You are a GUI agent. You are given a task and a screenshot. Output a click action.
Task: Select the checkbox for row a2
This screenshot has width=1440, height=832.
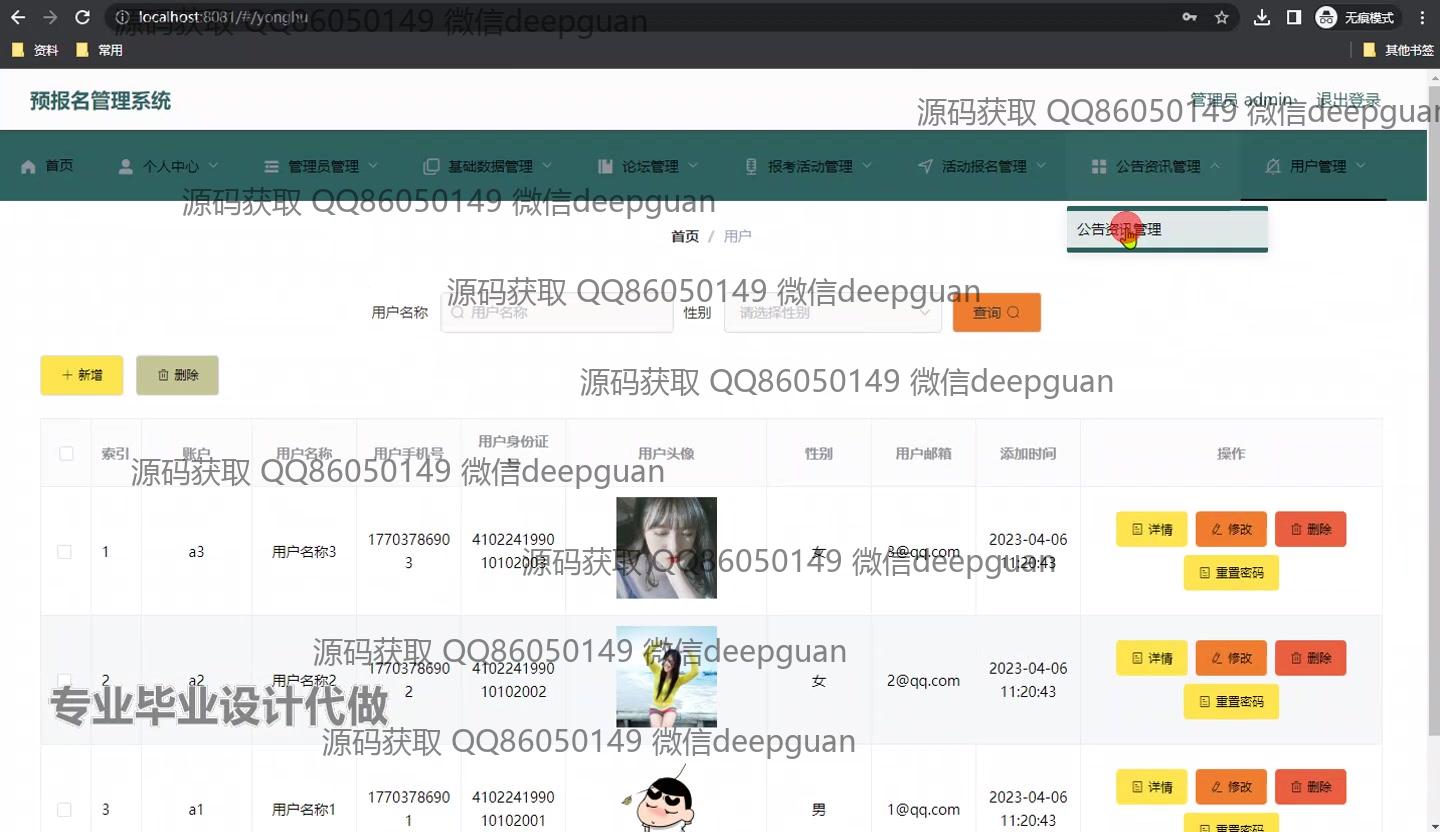[65, 681]
